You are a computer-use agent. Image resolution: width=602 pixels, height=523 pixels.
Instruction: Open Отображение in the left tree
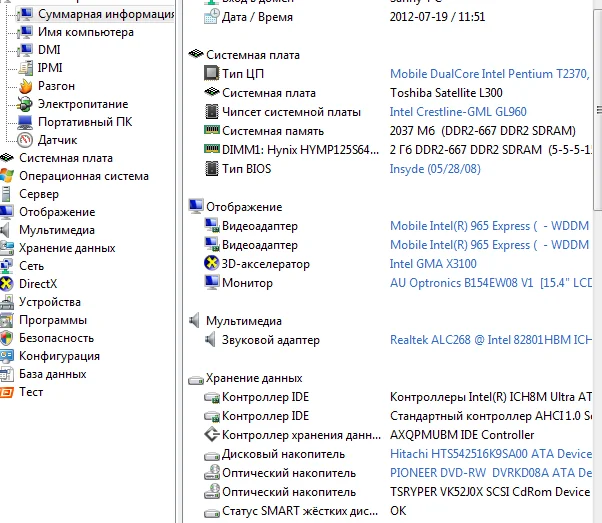(x=57, y=212)
